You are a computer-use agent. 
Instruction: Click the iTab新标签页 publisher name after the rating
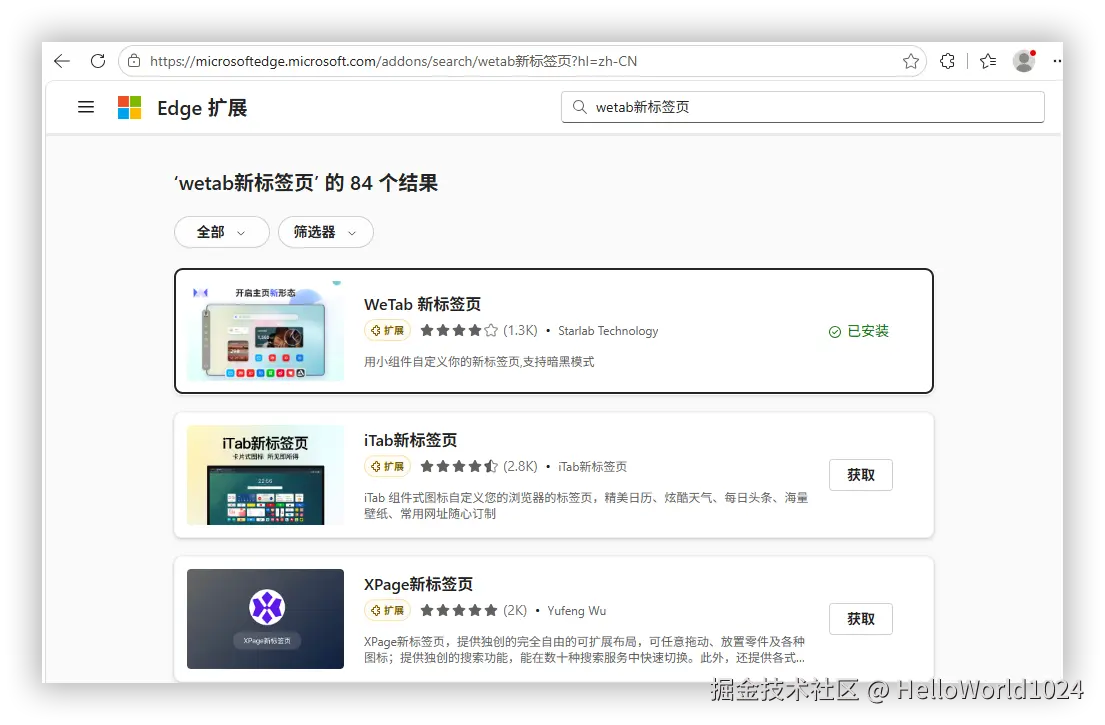(x=592, y=466)
